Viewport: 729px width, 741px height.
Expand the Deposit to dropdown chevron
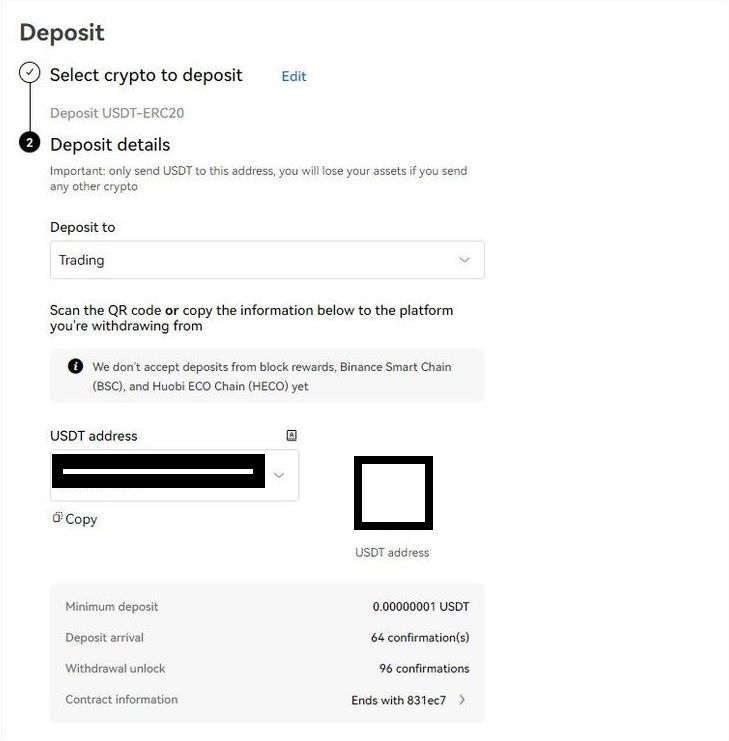(x=464, y=260)
